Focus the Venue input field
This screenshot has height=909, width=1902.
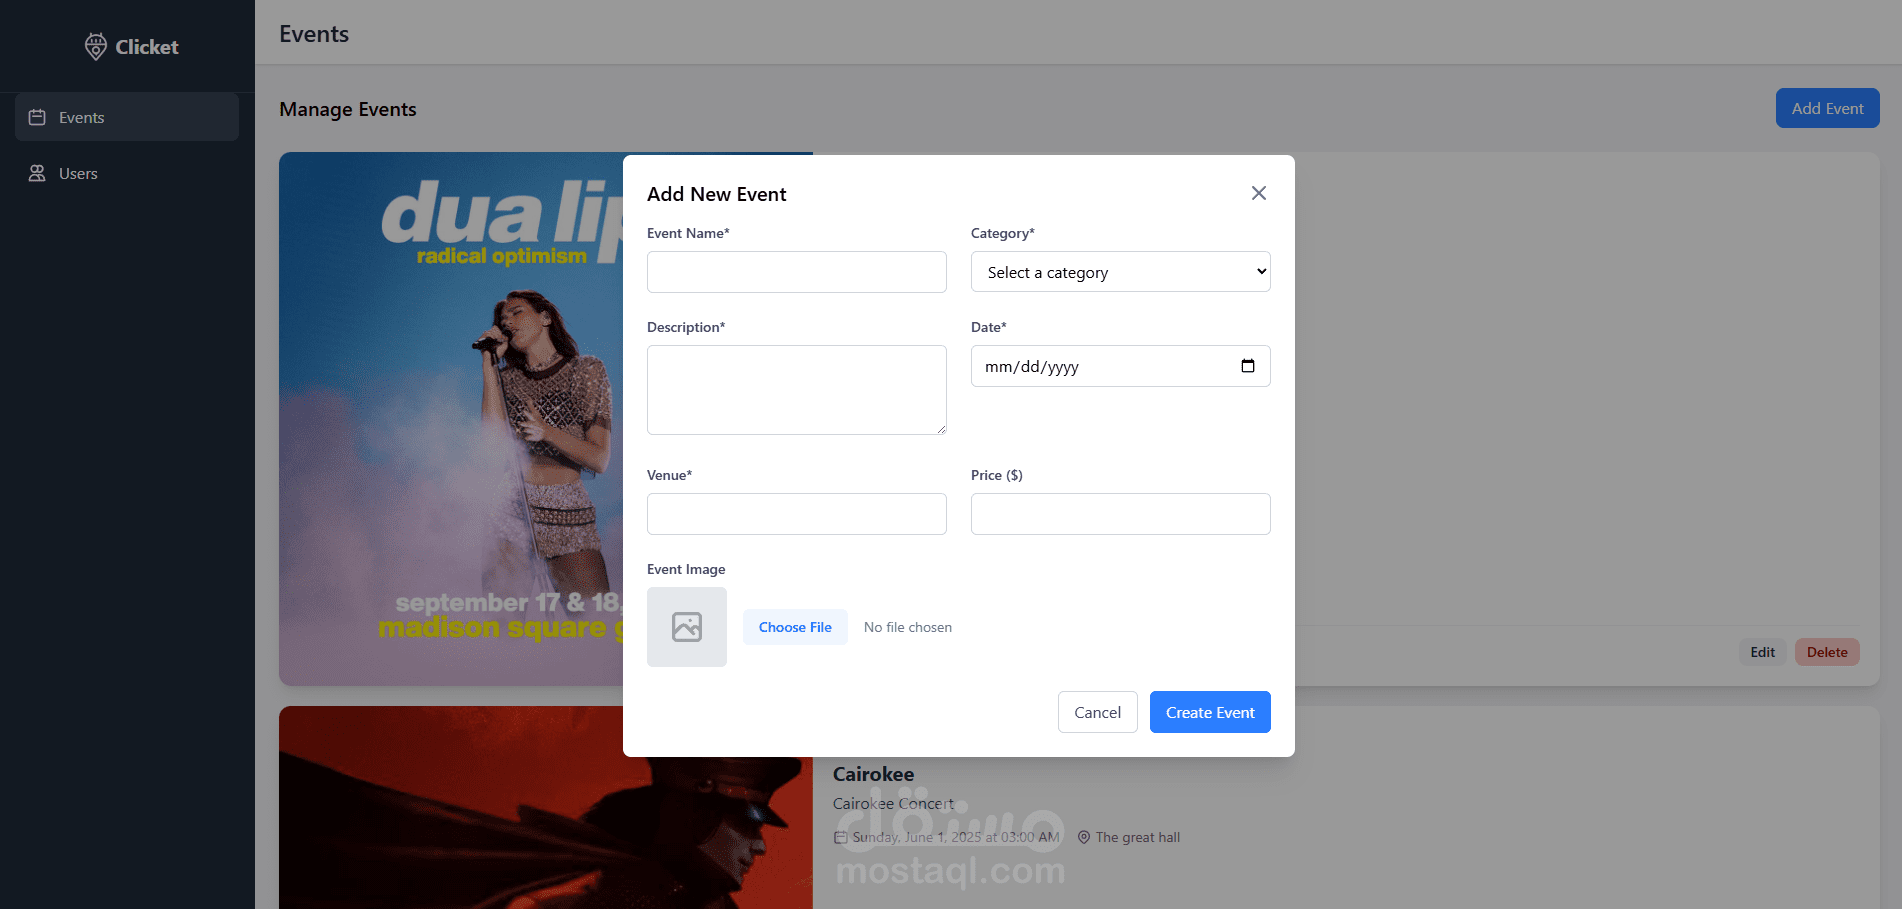click(x=797, y=514)
